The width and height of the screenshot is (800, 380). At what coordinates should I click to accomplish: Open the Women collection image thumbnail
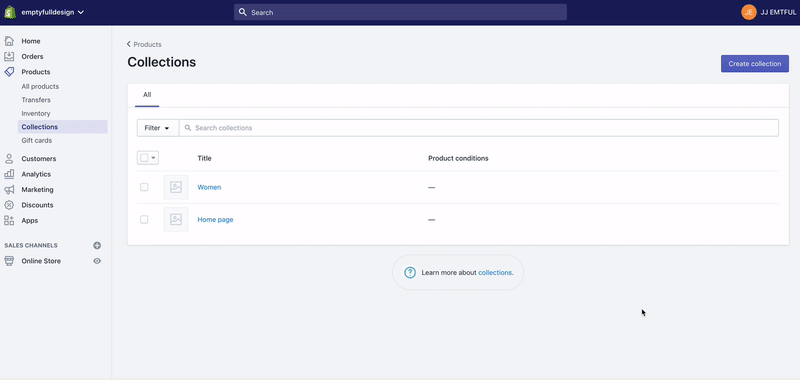point(176,187)
